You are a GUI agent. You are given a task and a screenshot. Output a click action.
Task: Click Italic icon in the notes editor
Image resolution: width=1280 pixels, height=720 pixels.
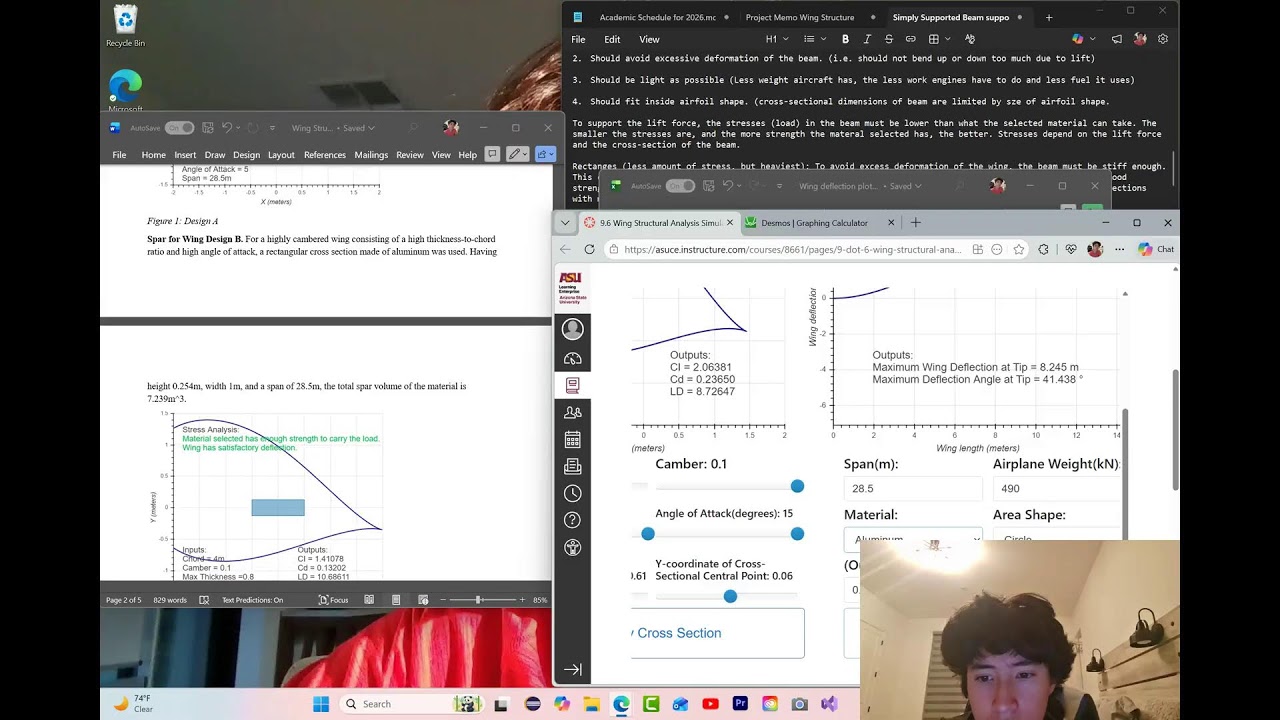pyautogui.click(x=867, y=39)
